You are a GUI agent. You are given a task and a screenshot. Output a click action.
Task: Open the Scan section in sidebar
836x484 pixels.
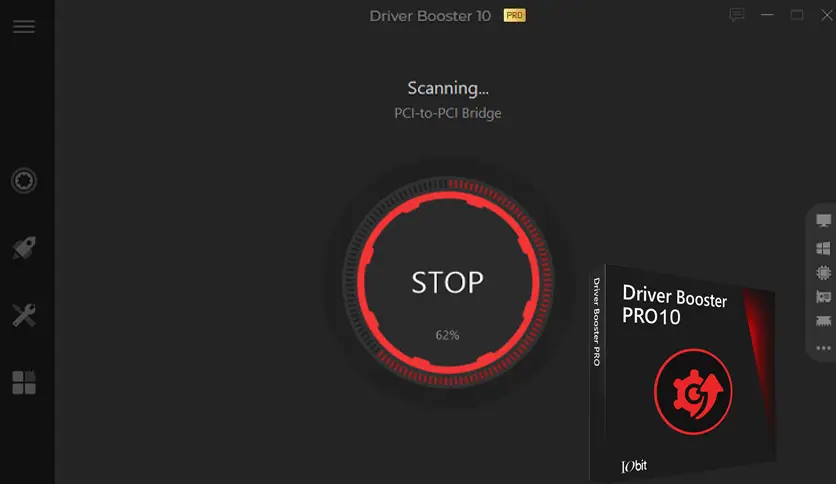point(24,181)
